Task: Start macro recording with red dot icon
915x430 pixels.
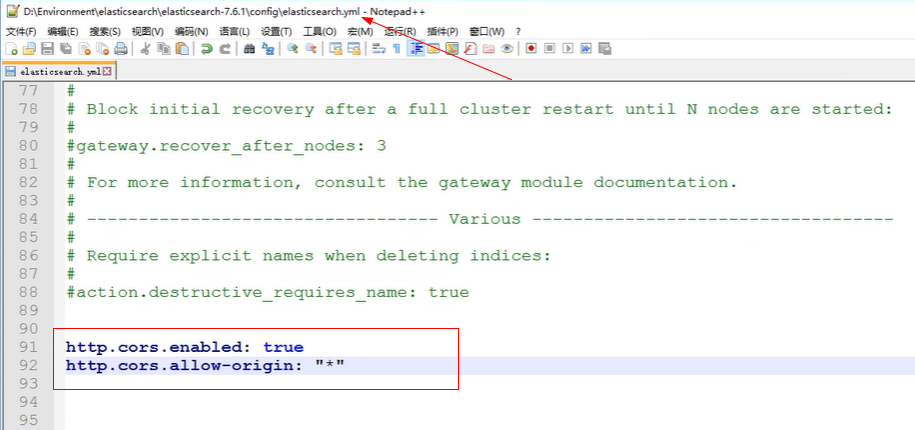Action: click(x=531, y=49)
